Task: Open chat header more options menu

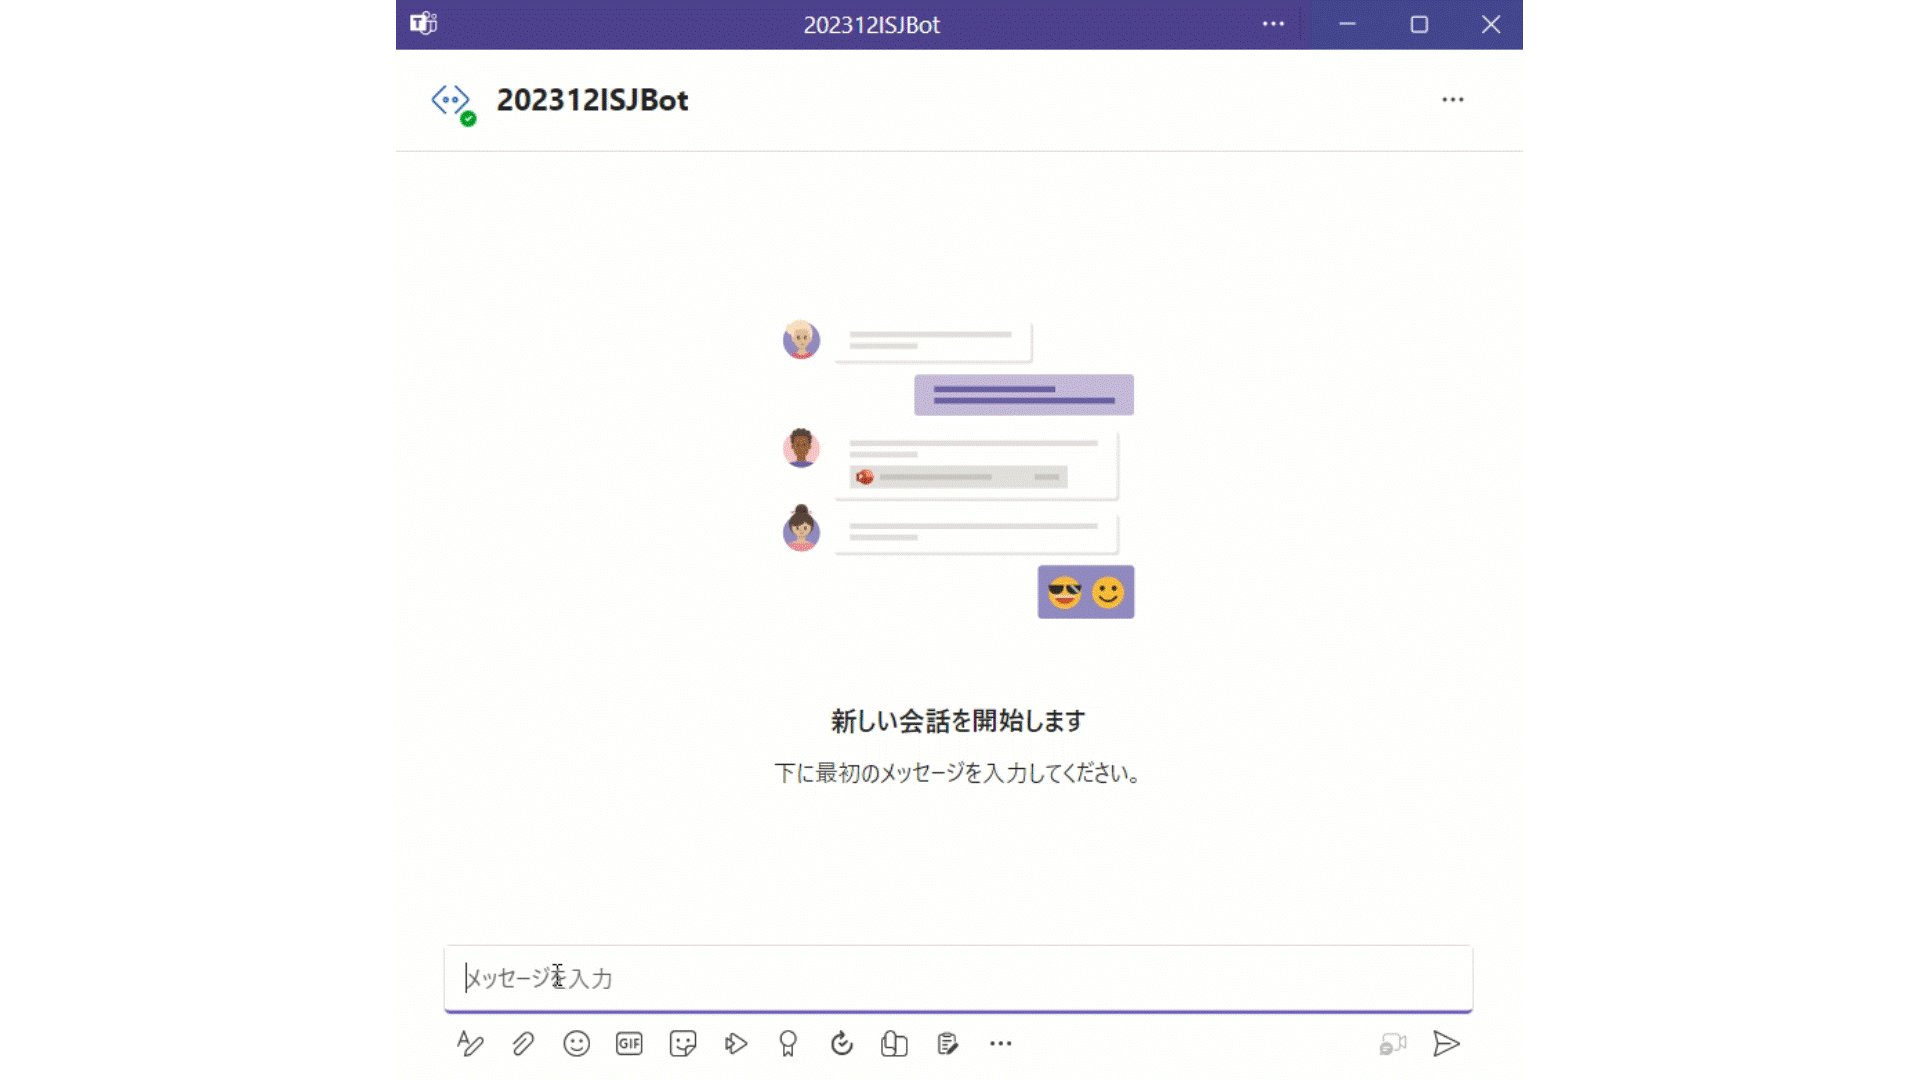Action: 1453,100
